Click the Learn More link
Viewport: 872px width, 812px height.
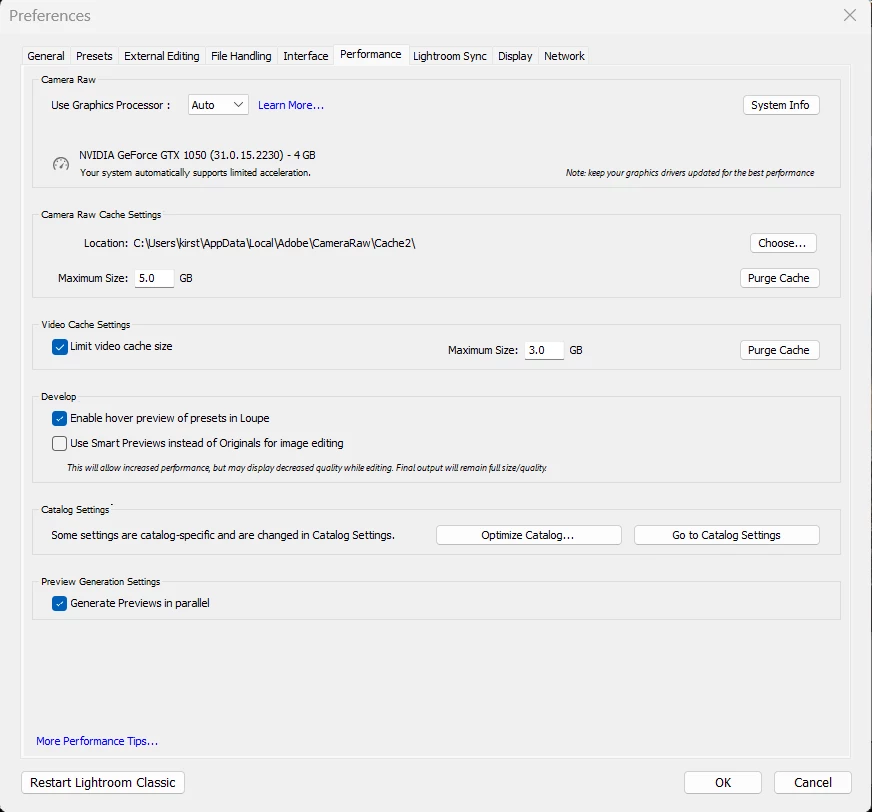[290, 105]
